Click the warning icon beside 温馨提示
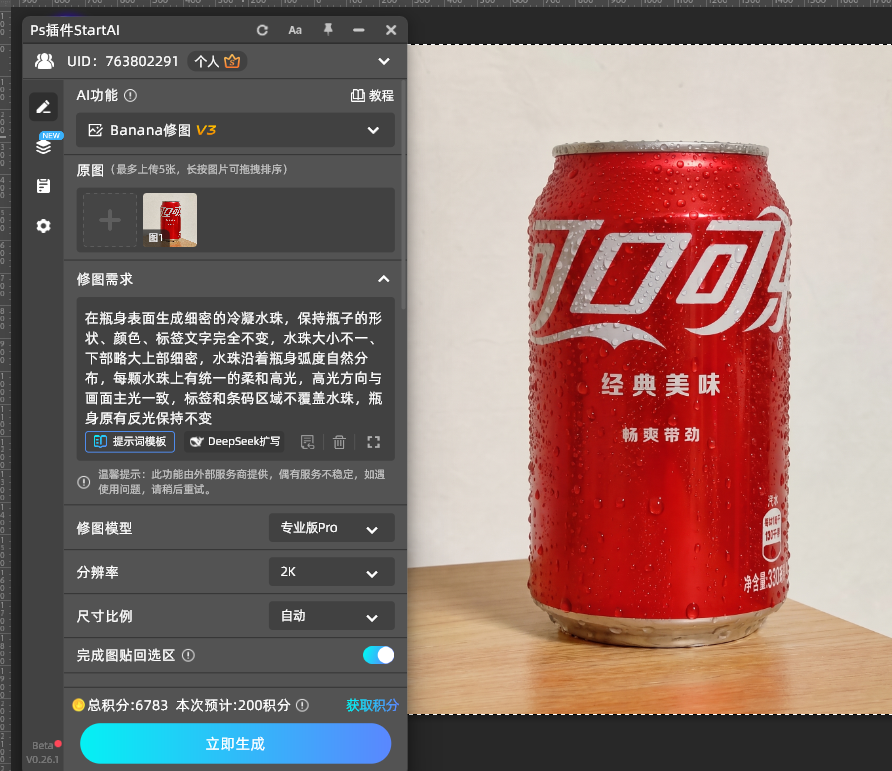892x771 pixels. coord(84,482)
